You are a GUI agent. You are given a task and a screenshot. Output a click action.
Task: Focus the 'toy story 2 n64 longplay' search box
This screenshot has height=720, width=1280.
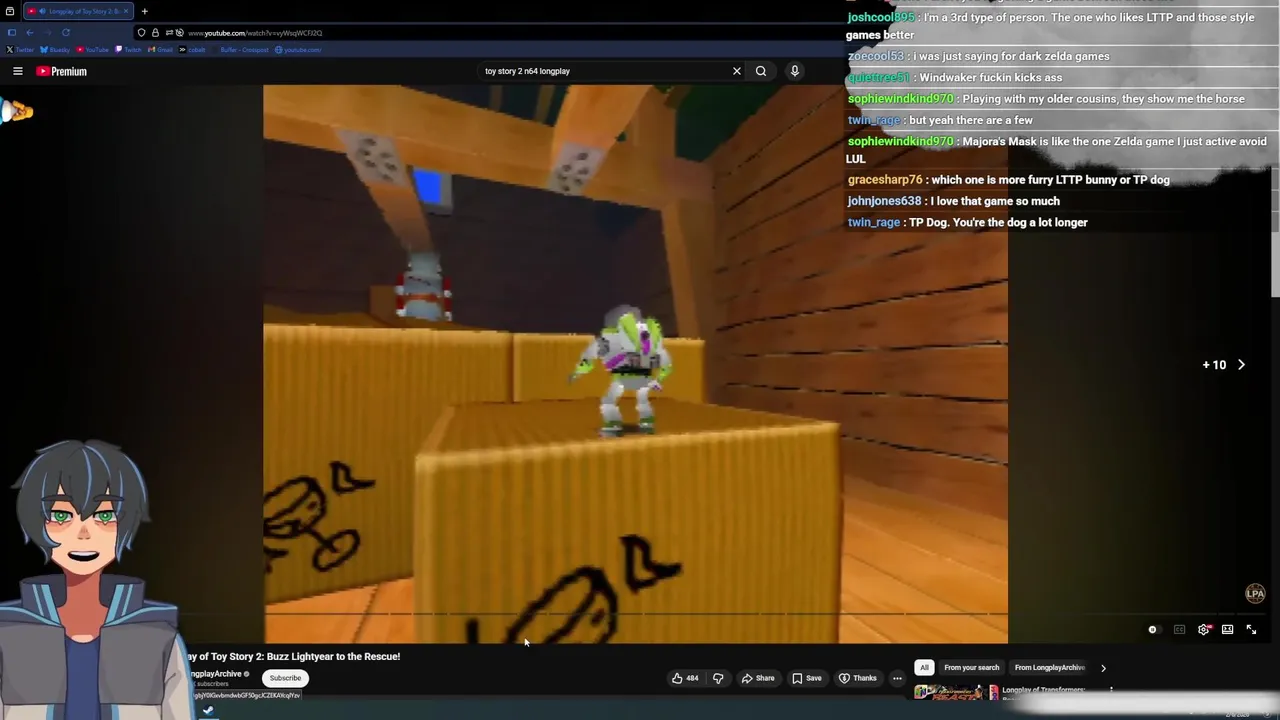coord(604,71)
